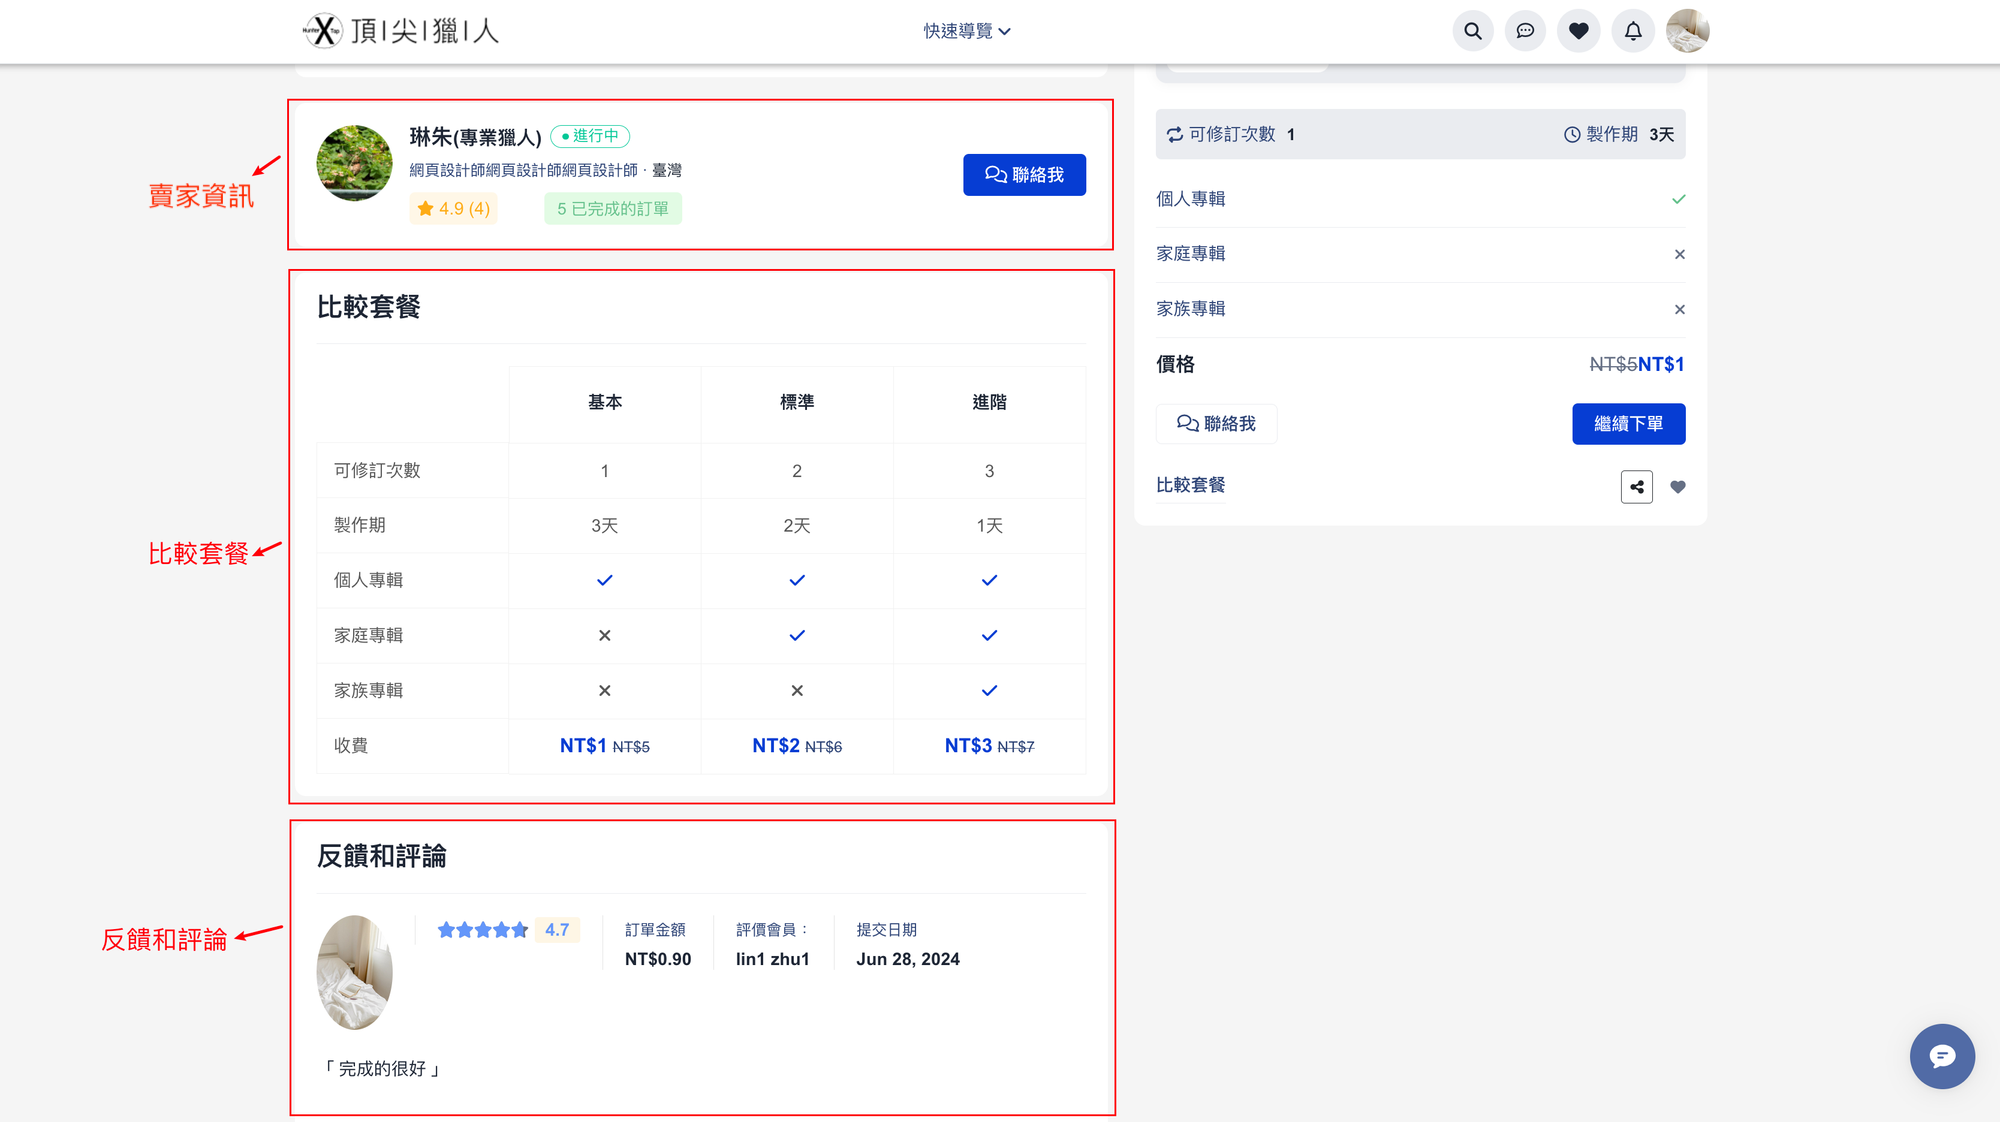The image size is (2000, 1122).
Task: Open the floating chat support bubble
Action: point(1942,1056)
